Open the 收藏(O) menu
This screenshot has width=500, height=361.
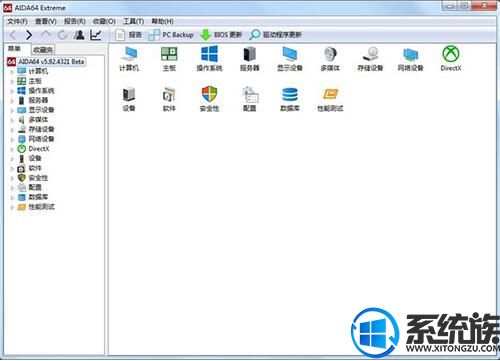tap(104, 21)
